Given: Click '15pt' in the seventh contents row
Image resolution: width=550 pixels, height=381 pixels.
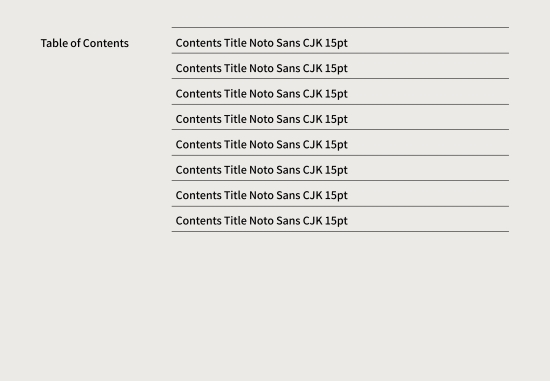Looking at the screenshot, I should point(336,196).
